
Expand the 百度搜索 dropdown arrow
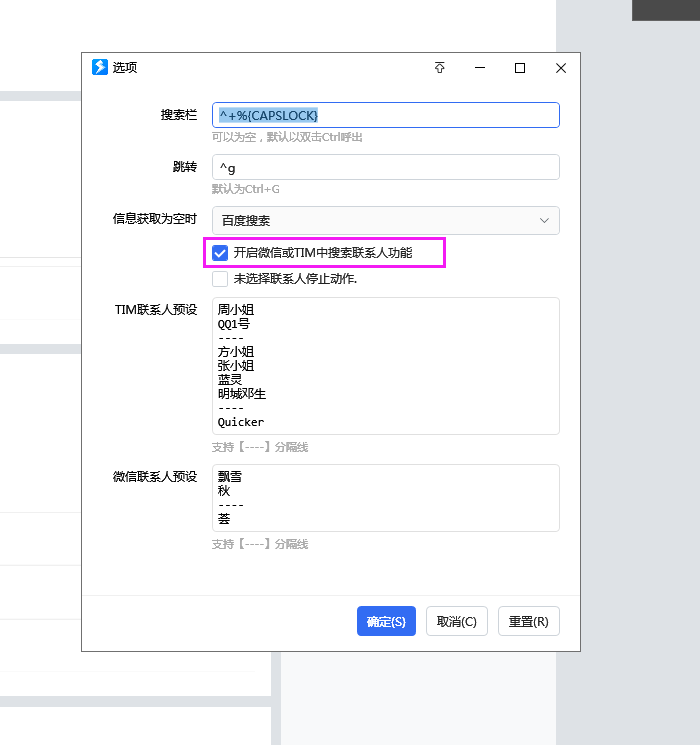coord(544,220)
